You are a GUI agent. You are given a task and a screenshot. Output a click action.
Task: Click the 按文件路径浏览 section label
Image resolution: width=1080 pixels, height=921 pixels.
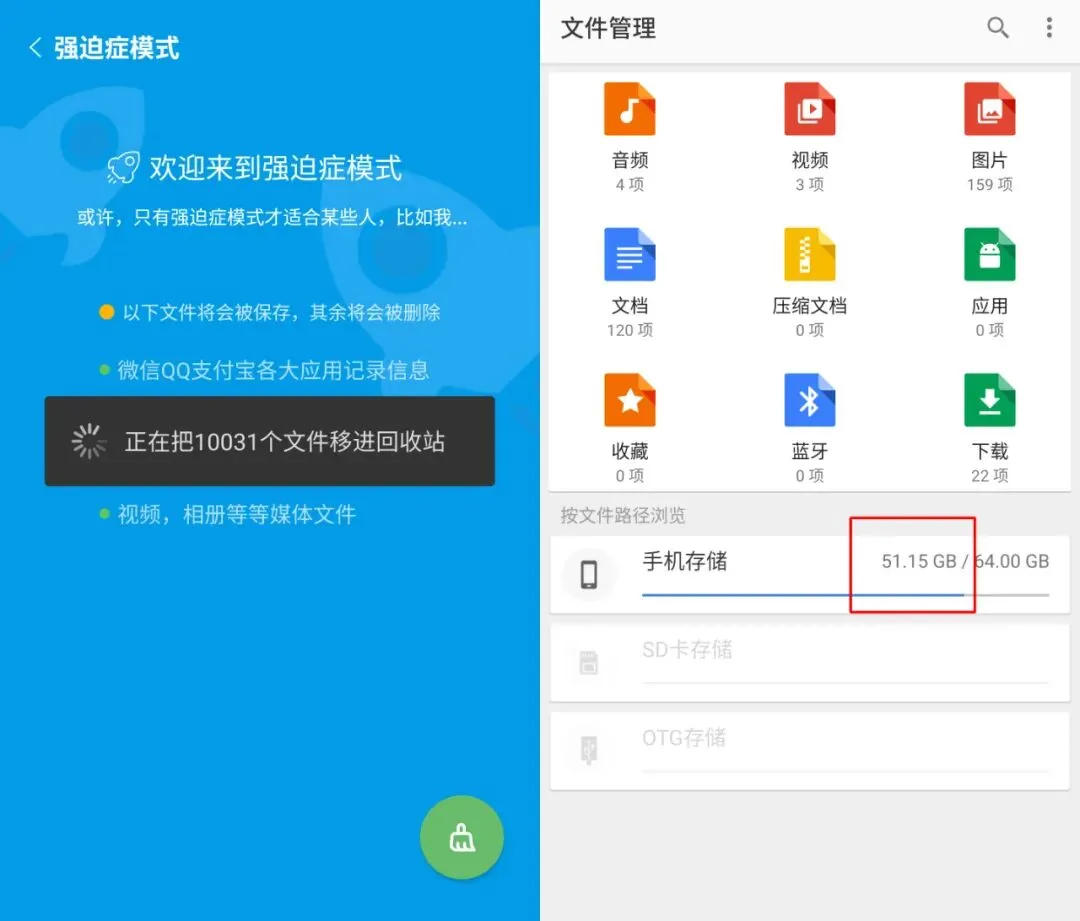coord(623,515)
